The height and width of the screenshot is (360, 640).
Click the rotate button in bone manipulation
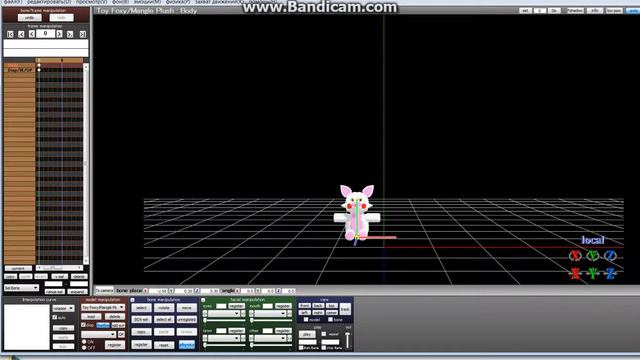164,308
